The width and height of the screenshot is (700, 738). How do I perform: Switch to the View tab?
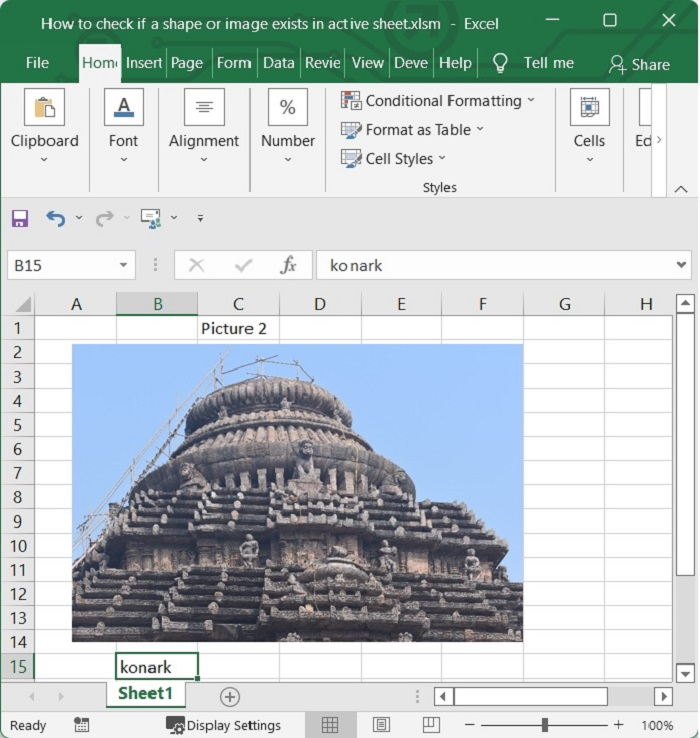coord(368,63)
